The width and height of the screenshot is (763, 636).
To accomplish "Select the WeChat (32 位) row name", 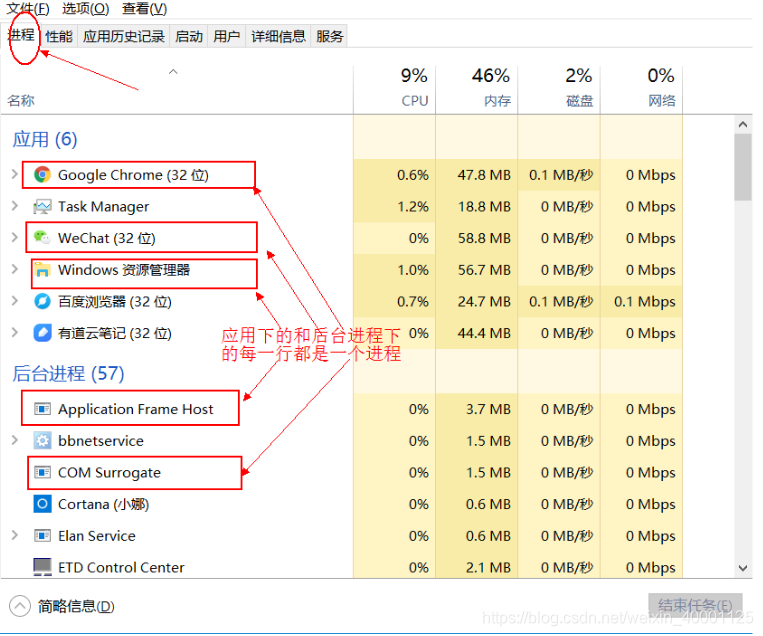I will click(x=107, y=238).
